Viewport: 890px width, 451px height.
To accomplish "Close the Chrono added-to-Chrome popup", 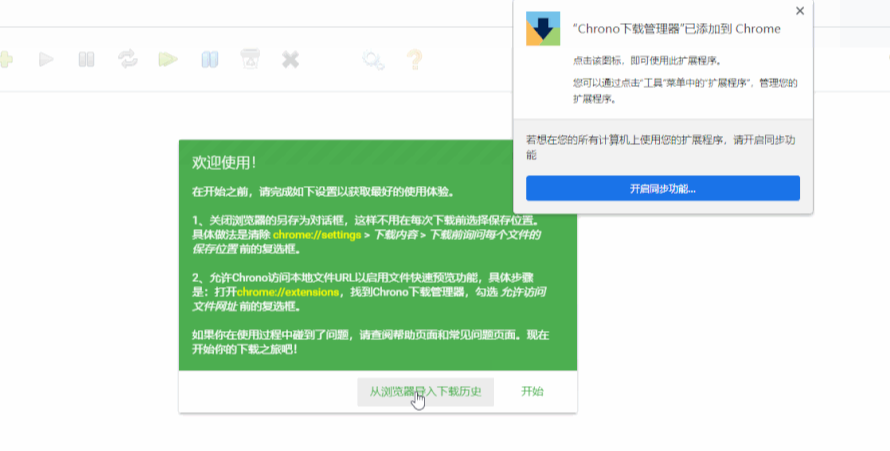I will tap(800, 11).
